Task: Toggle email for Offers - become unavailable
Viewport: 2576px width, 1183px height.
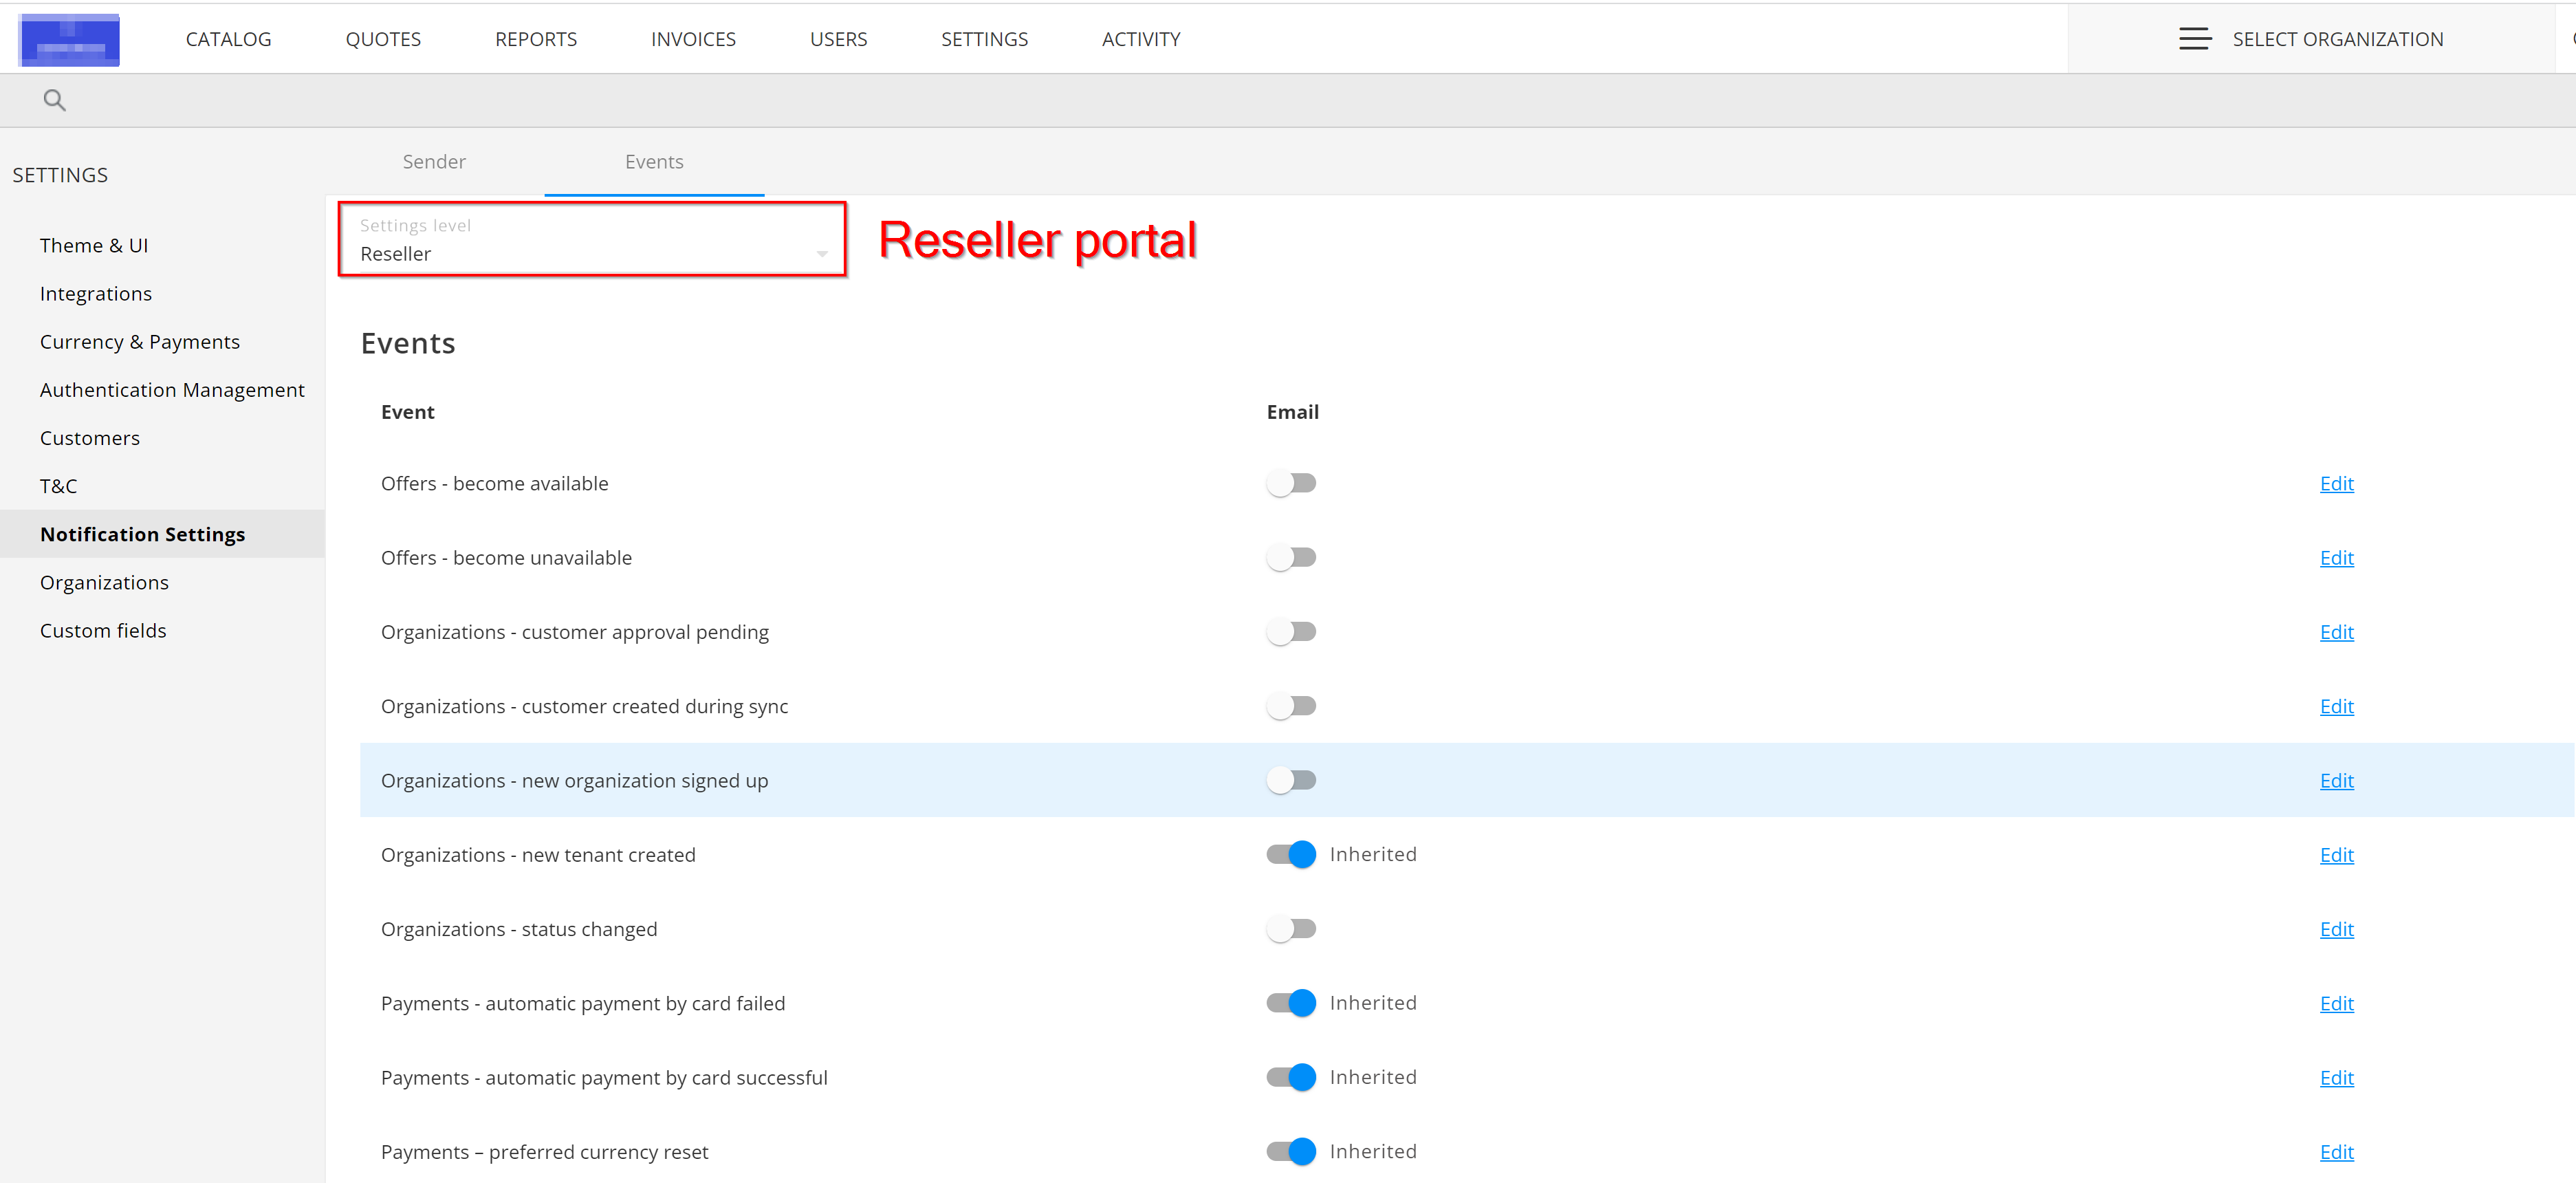Action: [x=1291, y=558]
